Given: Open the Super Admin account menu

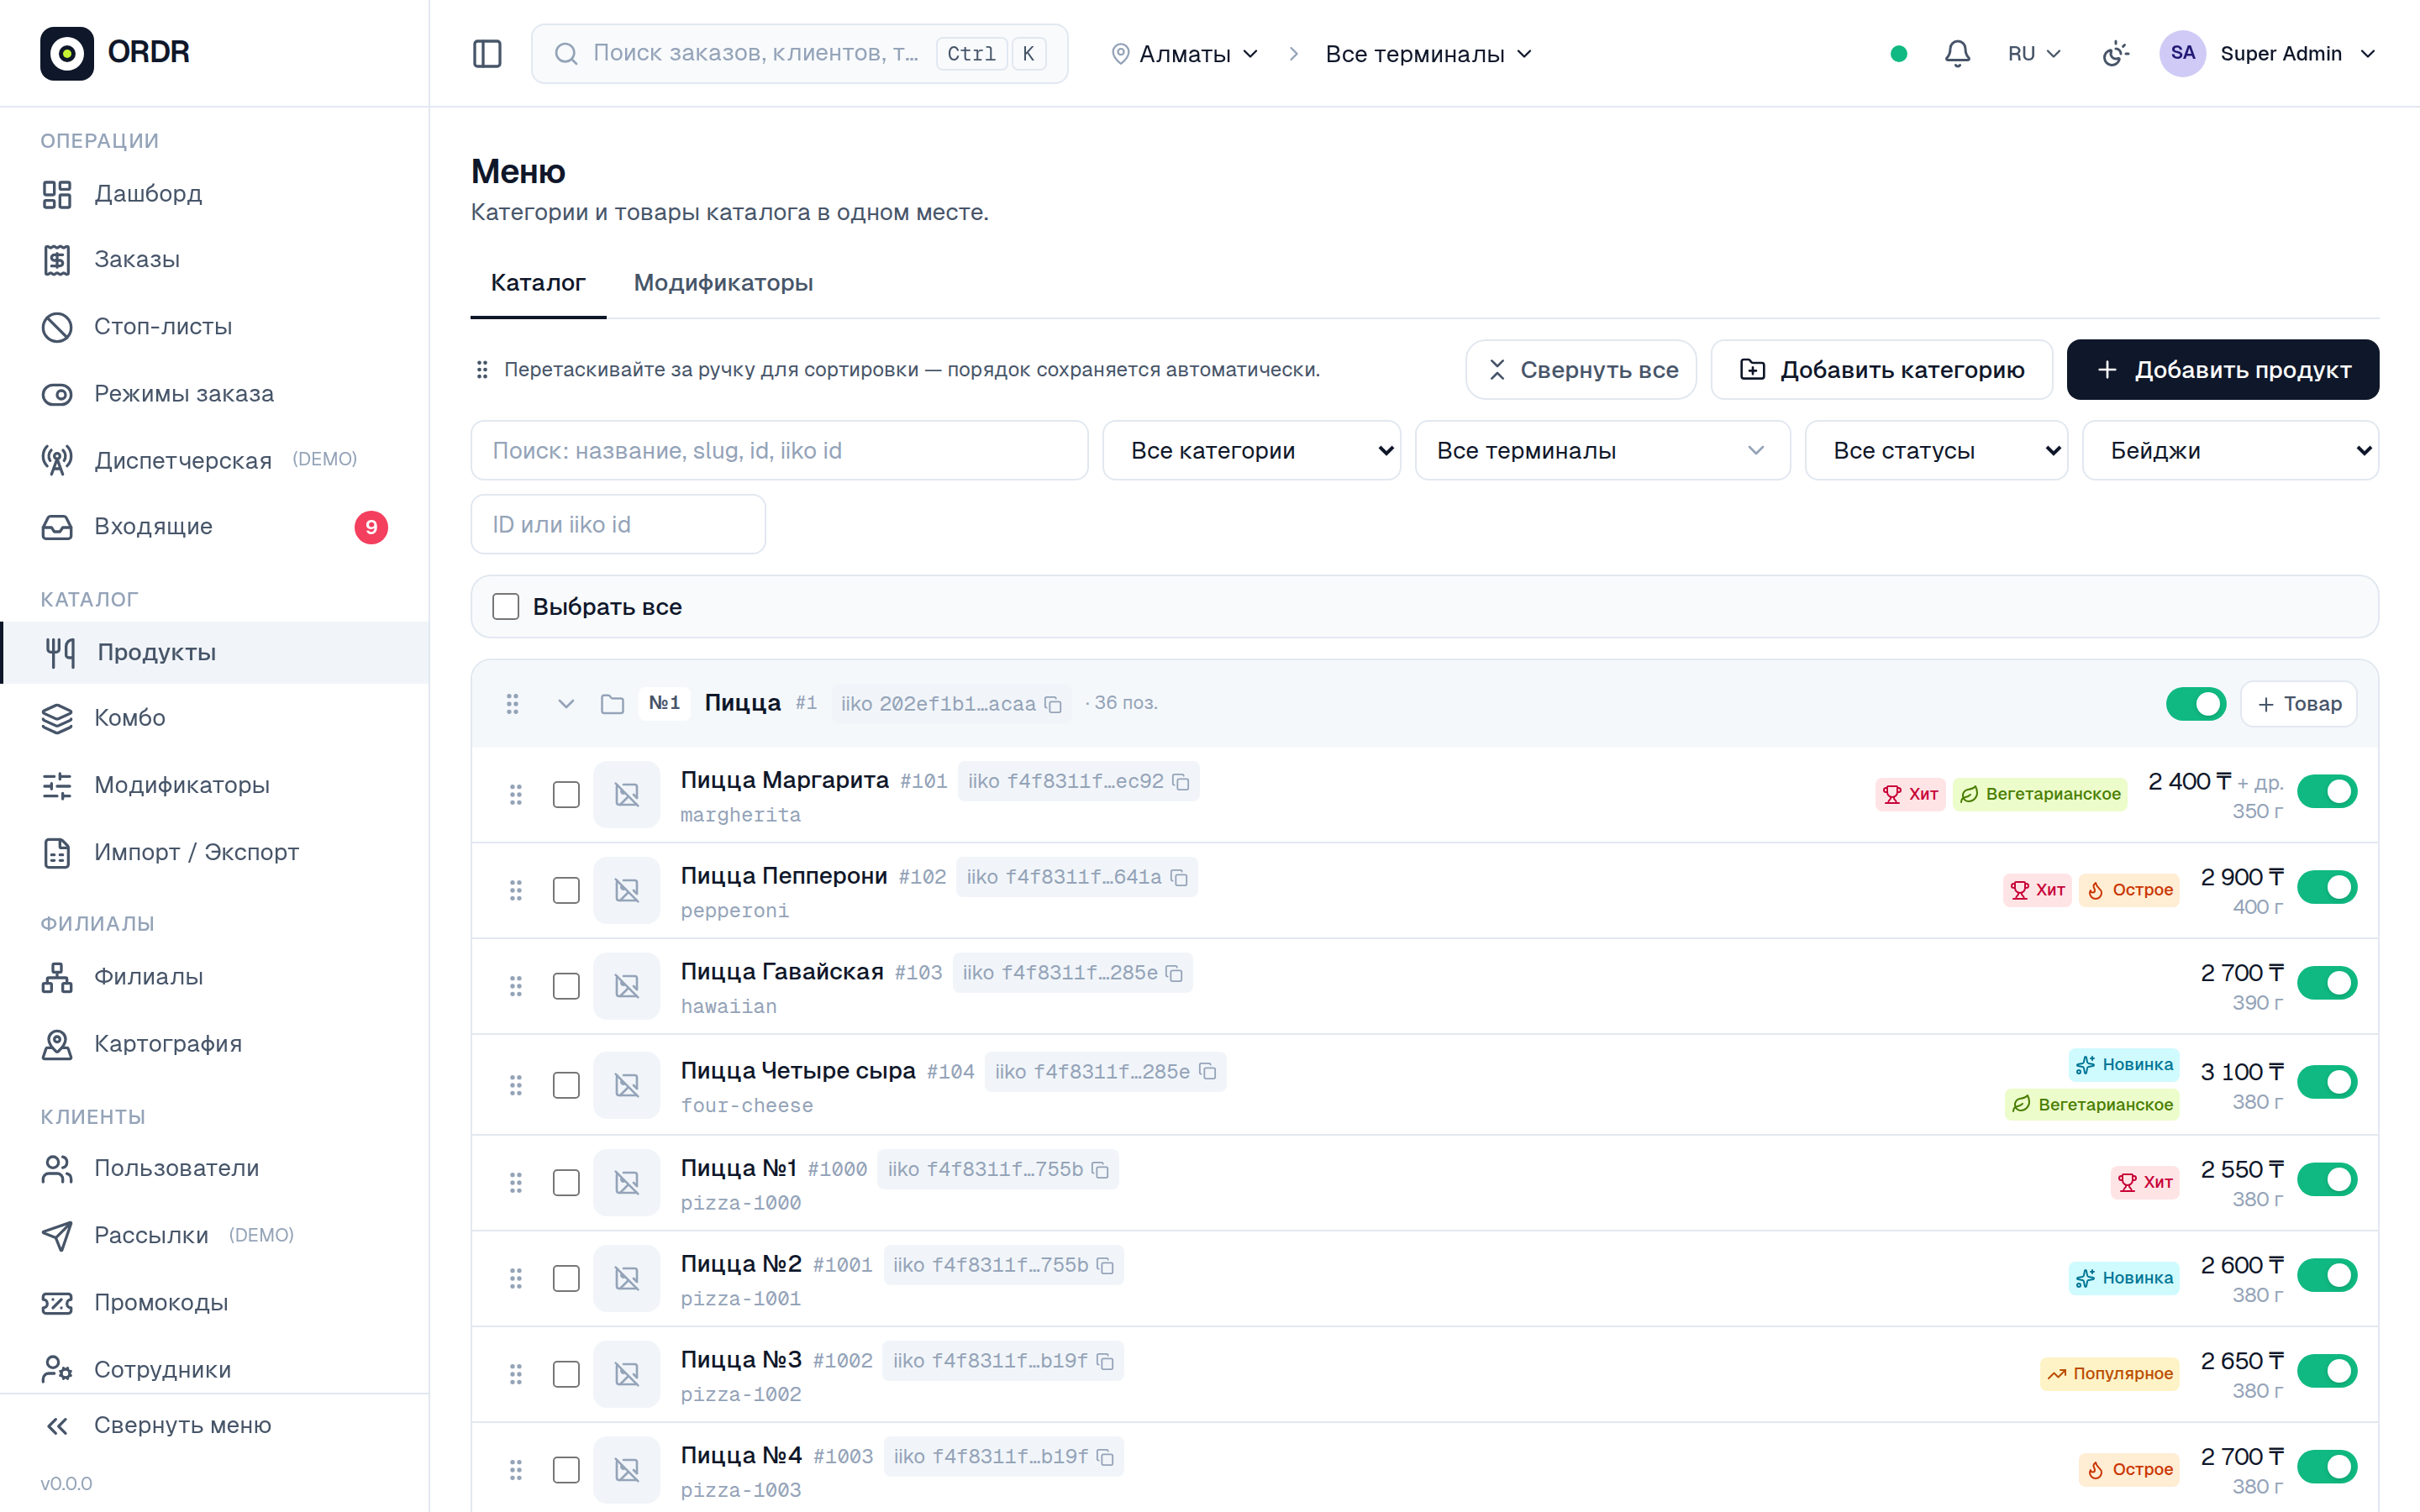Looking at the screenshot, I should pyautogui.click(x=2268, y=54).
